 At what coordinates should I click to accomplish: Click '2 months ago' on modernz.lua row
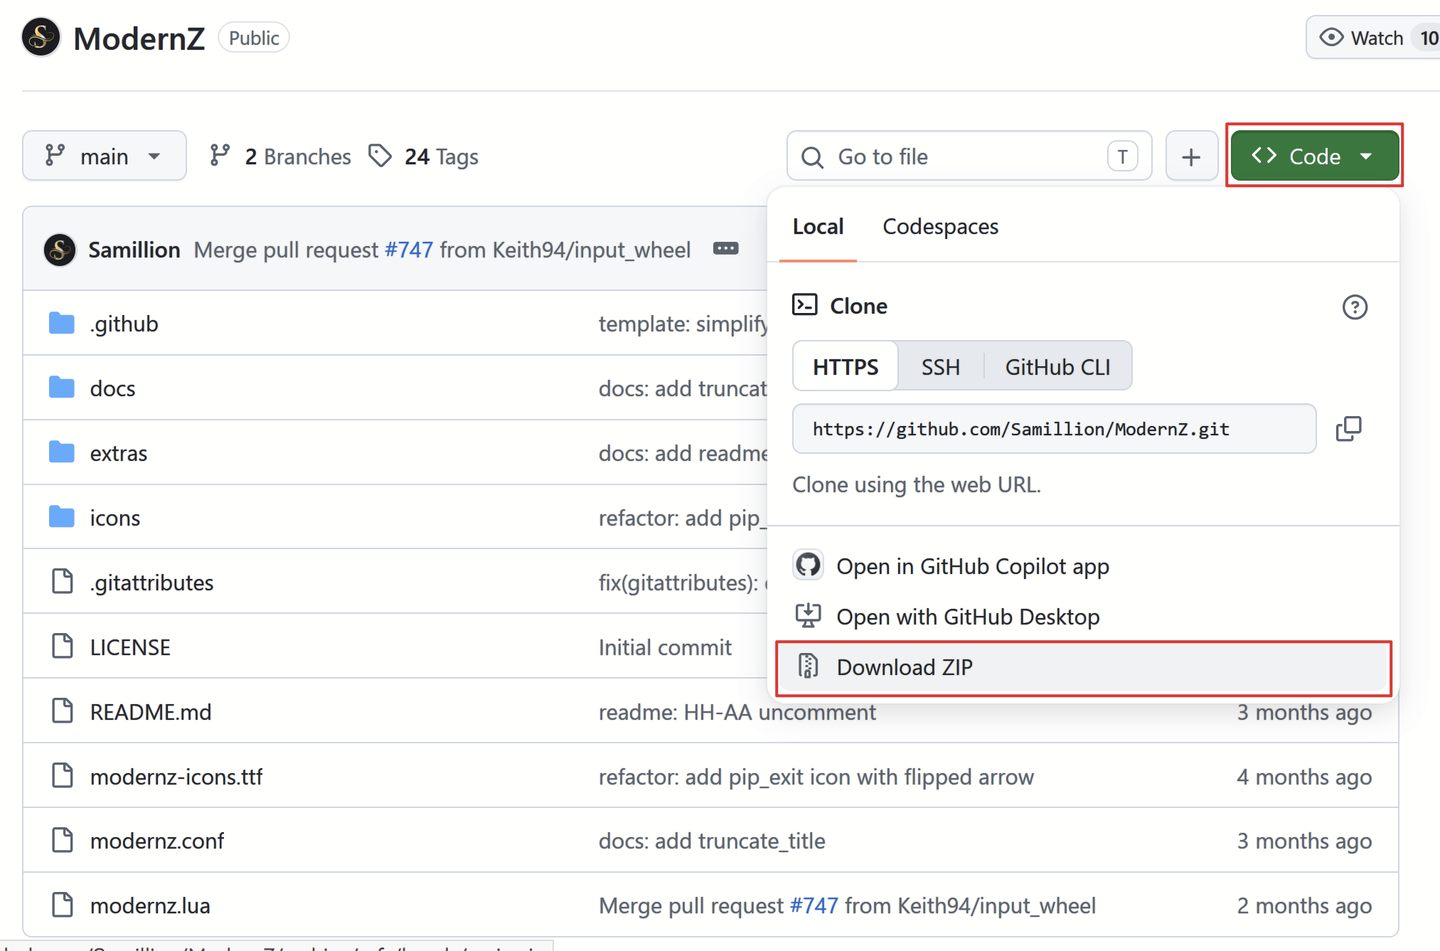(x=1304, y=906)
